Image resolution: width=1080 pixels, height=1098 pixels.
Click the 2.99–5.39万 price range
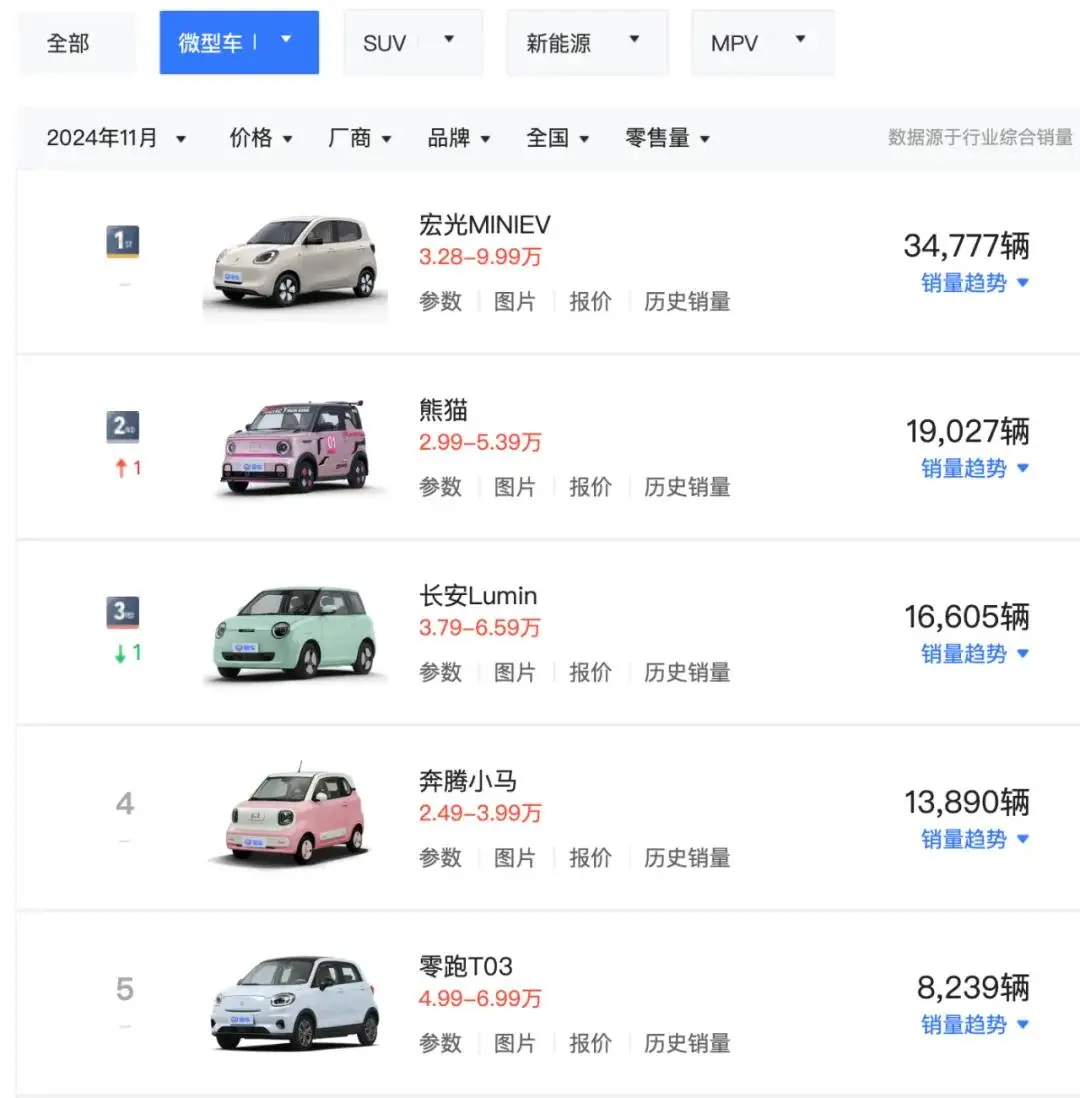(x=480, y=443)
